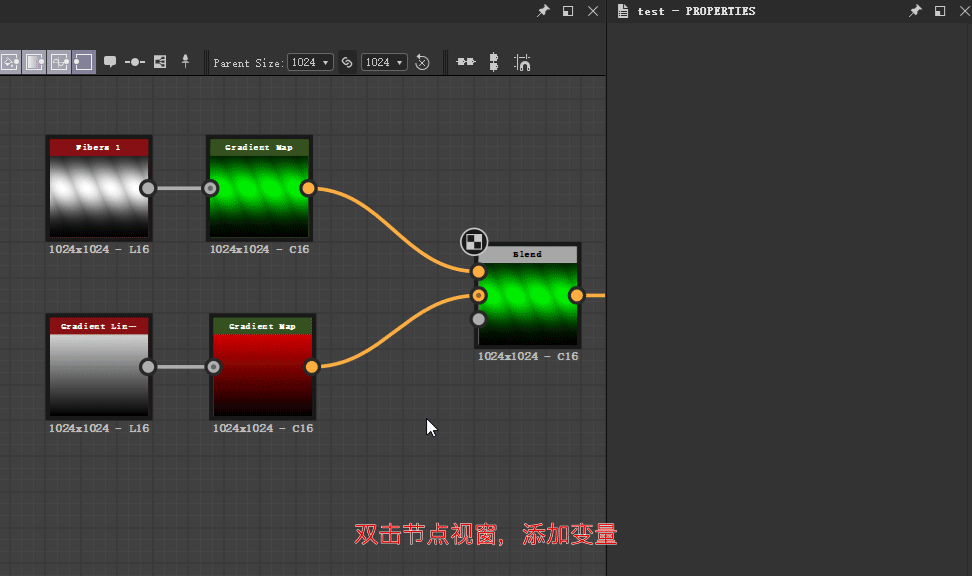Open the second 1024 size dropdown
The image size is (972, 576).
[x=384, y=62]
